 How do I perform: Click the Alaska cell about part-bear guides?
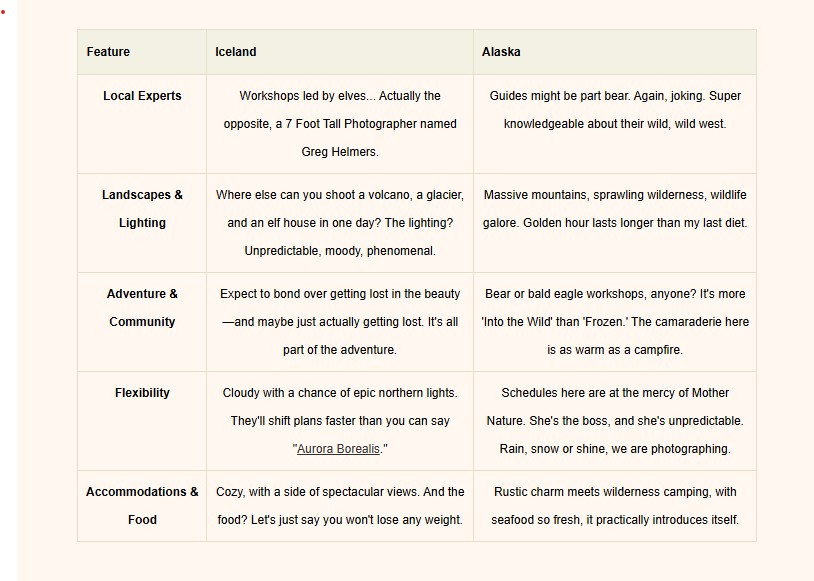pyautogui.click(x=615, y=110)
